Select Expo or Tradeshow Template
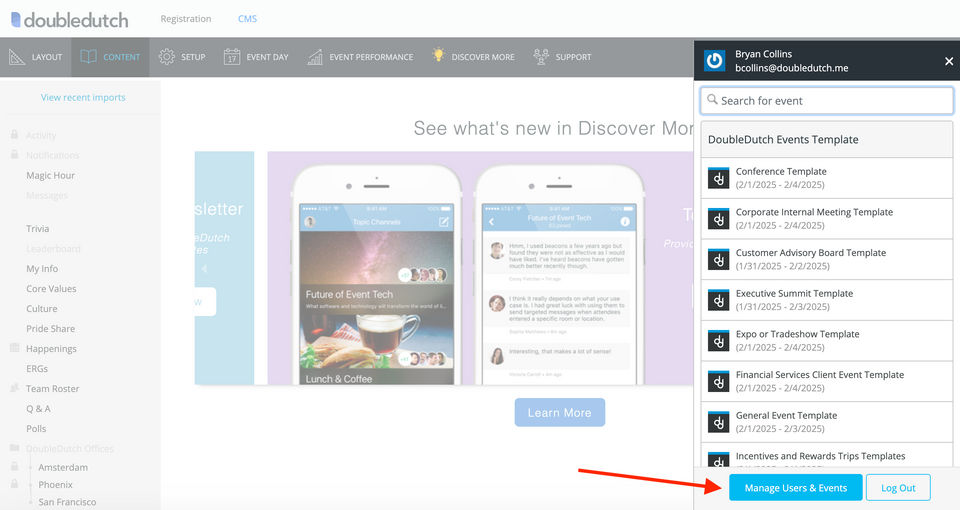 827,340
